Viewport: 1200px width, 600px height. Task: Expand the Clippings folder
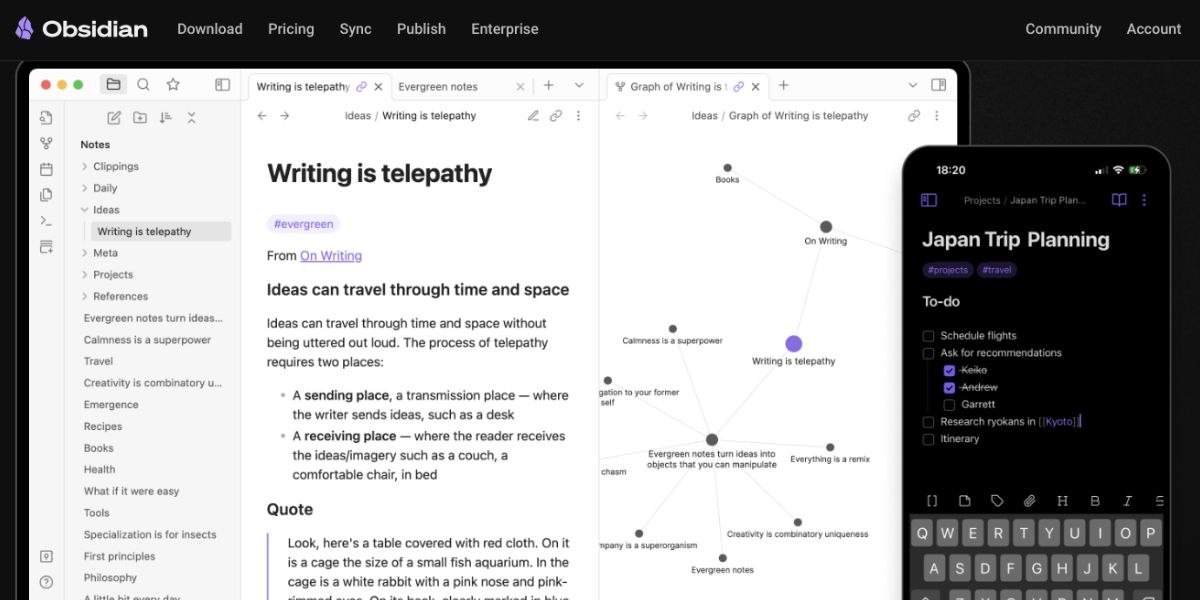coord(110,167)
